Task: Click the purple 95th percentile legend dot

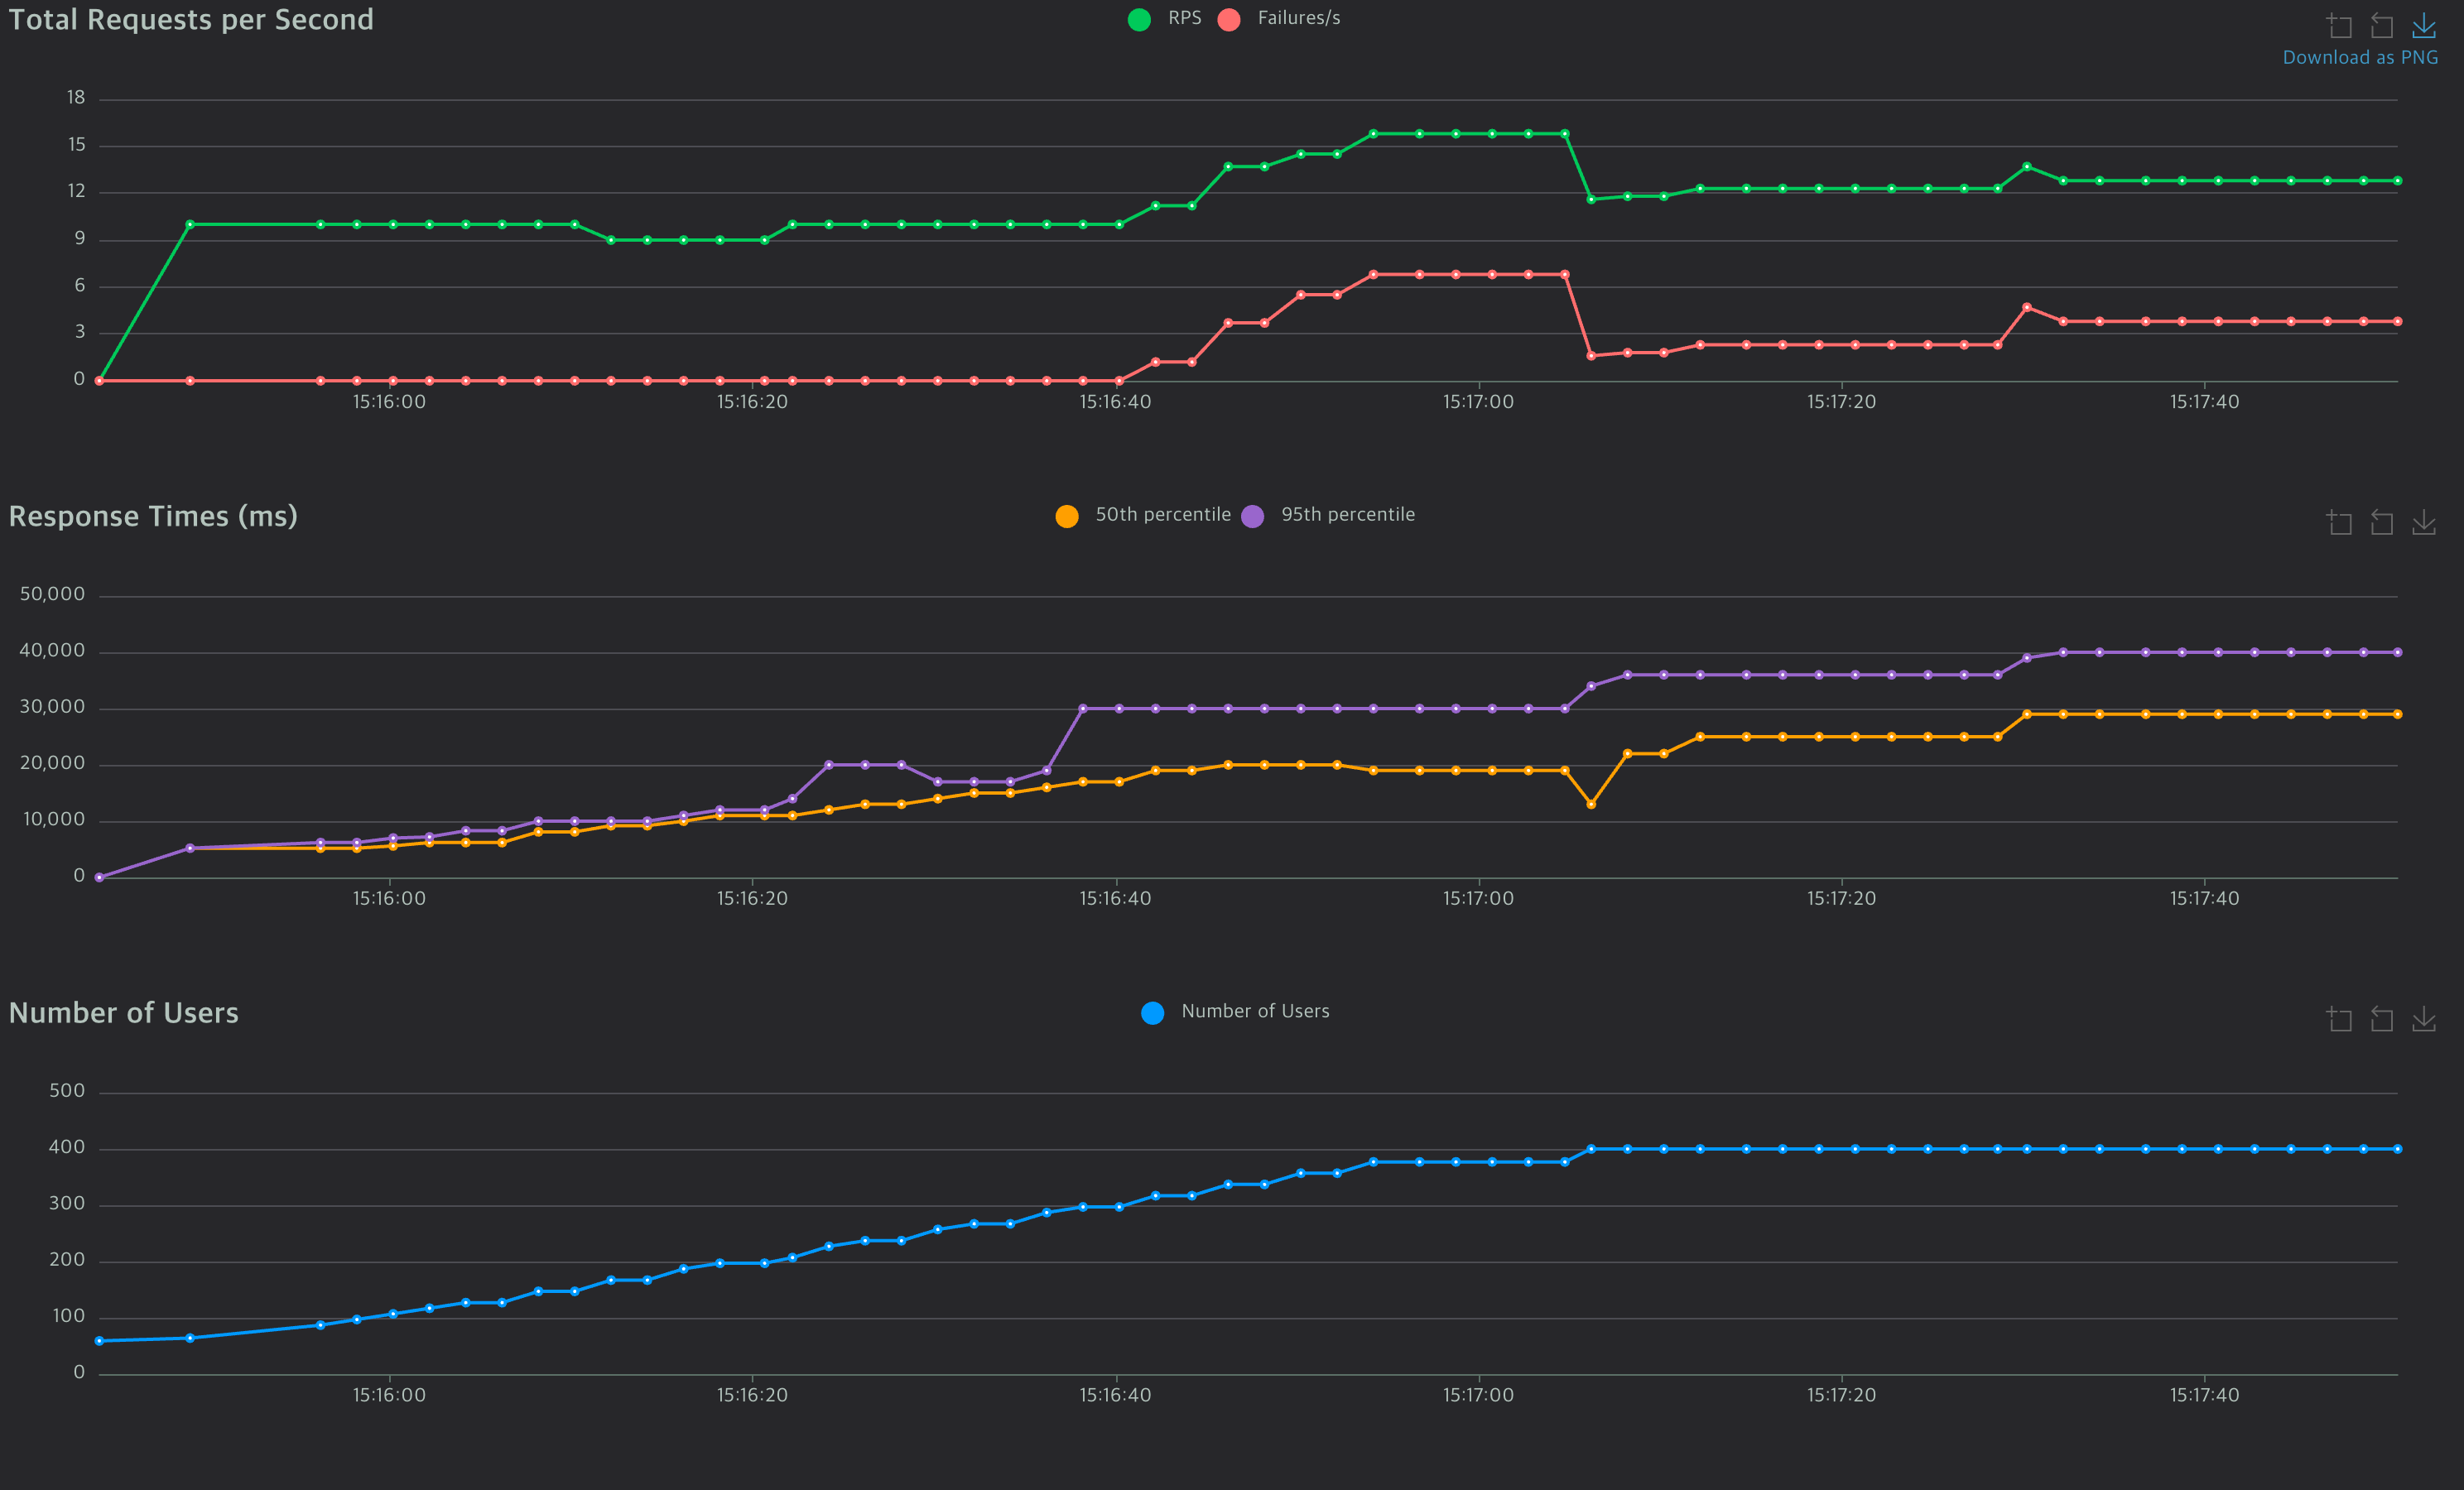Action: [x=1252, y=516]
